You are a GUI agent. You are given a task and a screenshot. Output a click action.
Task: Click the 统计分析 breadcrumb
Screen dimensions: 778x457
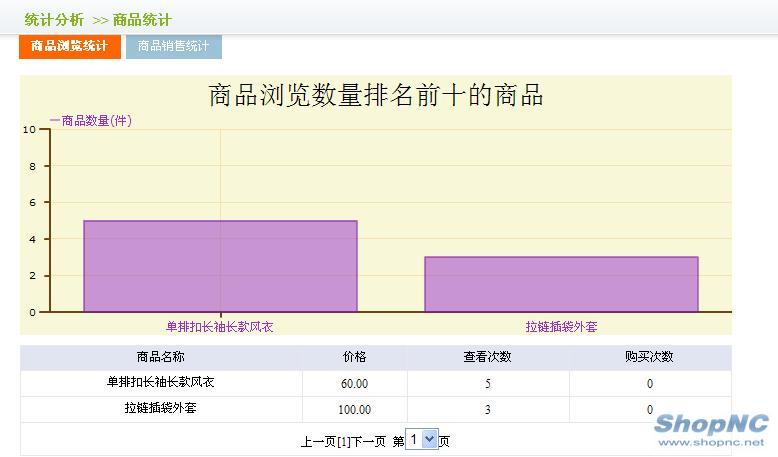click(54, 20)
